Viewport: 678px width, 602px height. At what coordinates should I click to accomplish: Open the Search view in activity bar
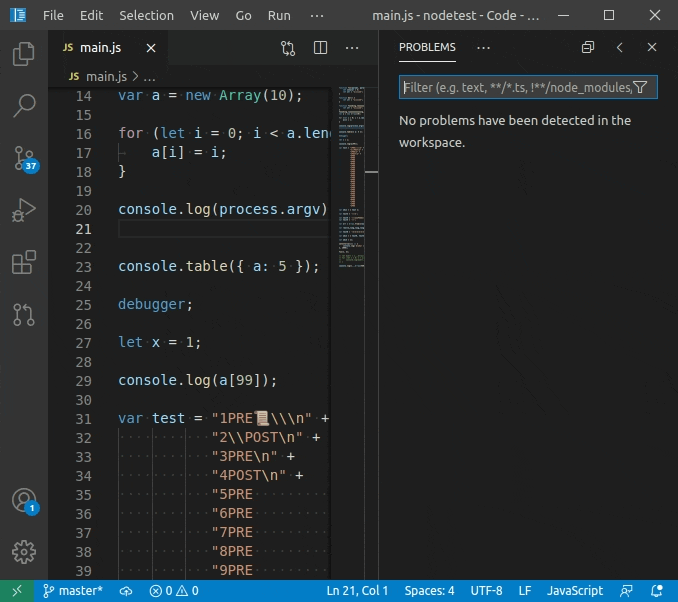(24, 106)
